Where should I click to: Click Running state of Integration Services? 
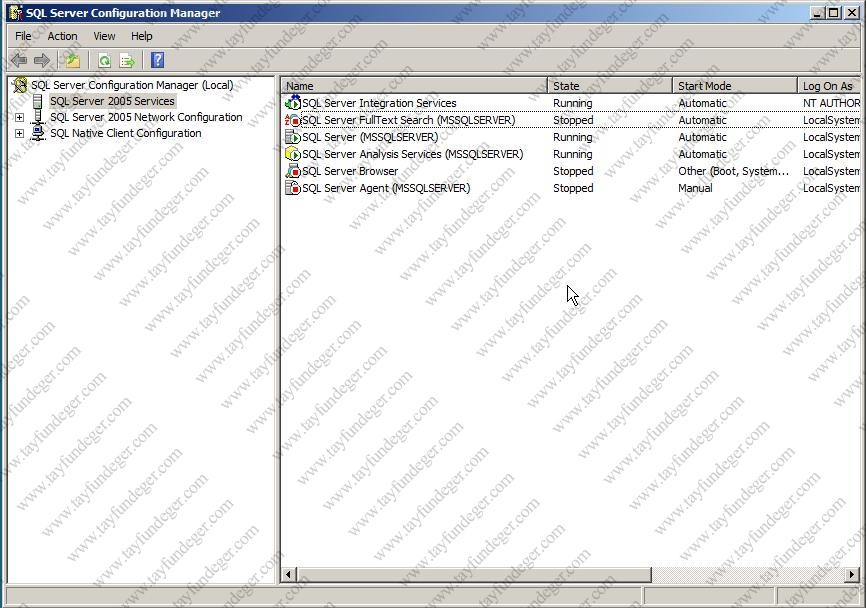(573, 103)
